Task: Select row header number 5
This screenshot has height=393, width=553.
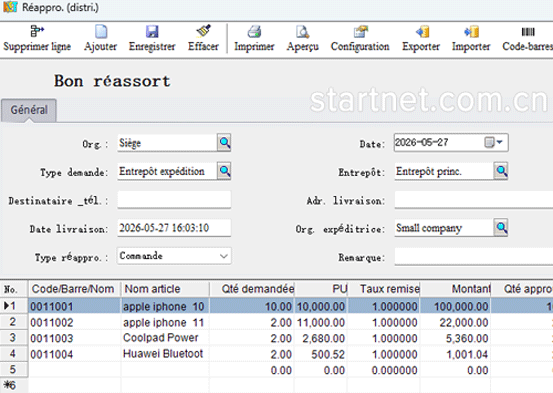Action: [x=14, y=369]
